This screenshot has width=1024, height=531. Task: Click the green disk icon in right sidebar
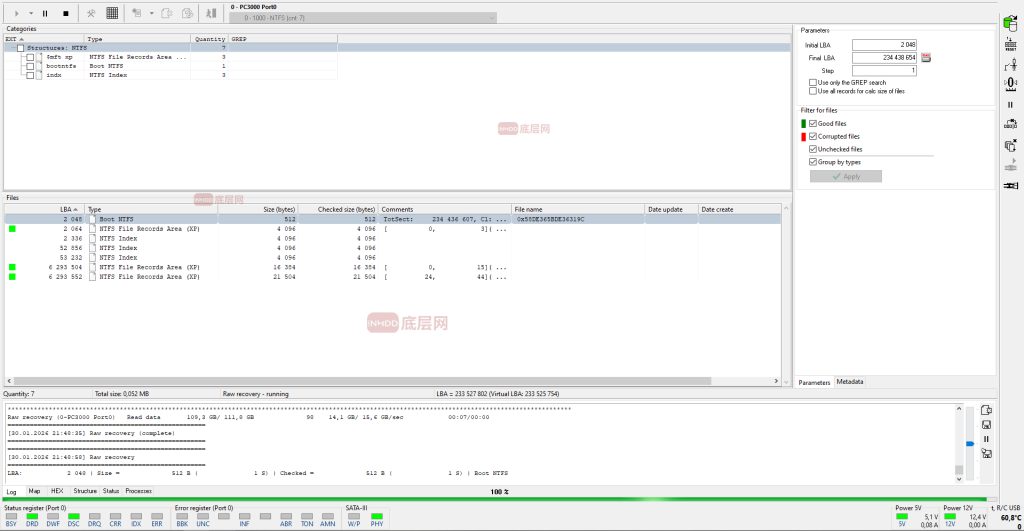(1010, 22)
